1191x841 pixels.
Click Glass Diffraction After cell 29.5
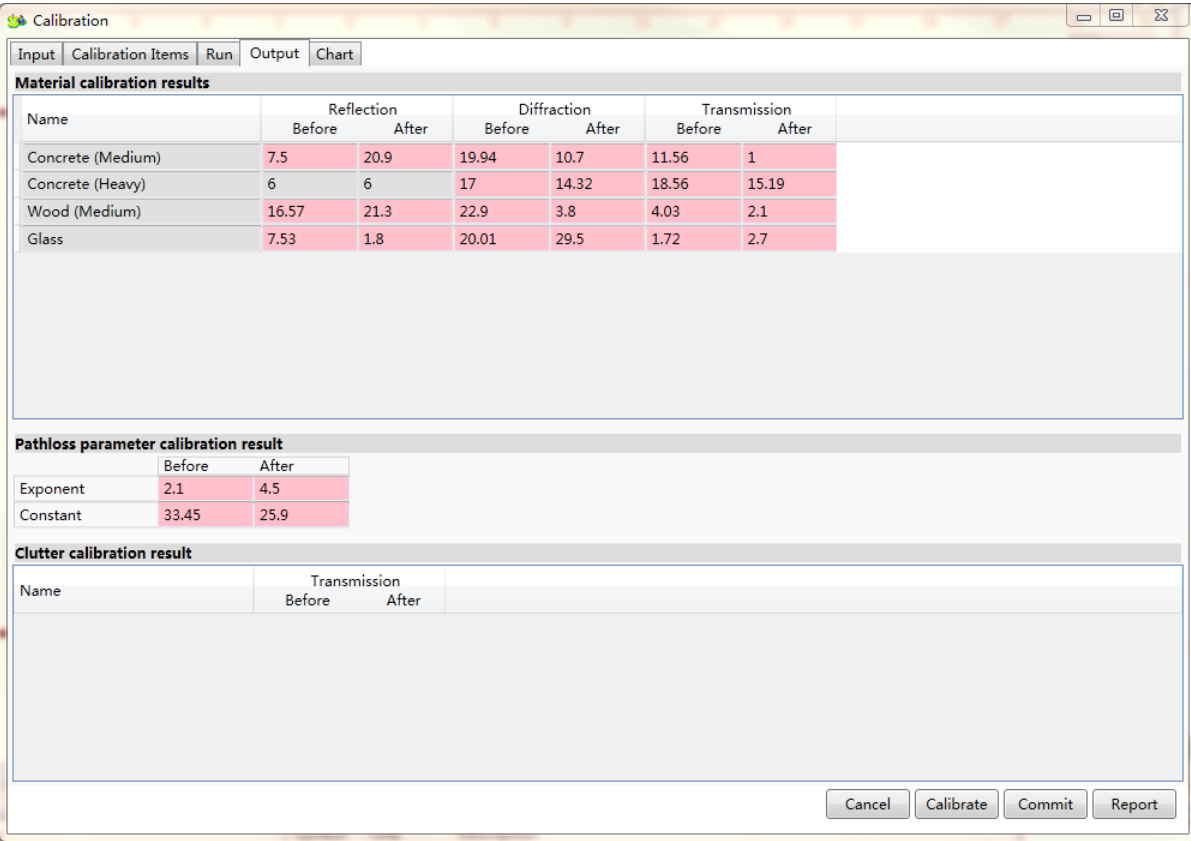[x=596, y=239]
